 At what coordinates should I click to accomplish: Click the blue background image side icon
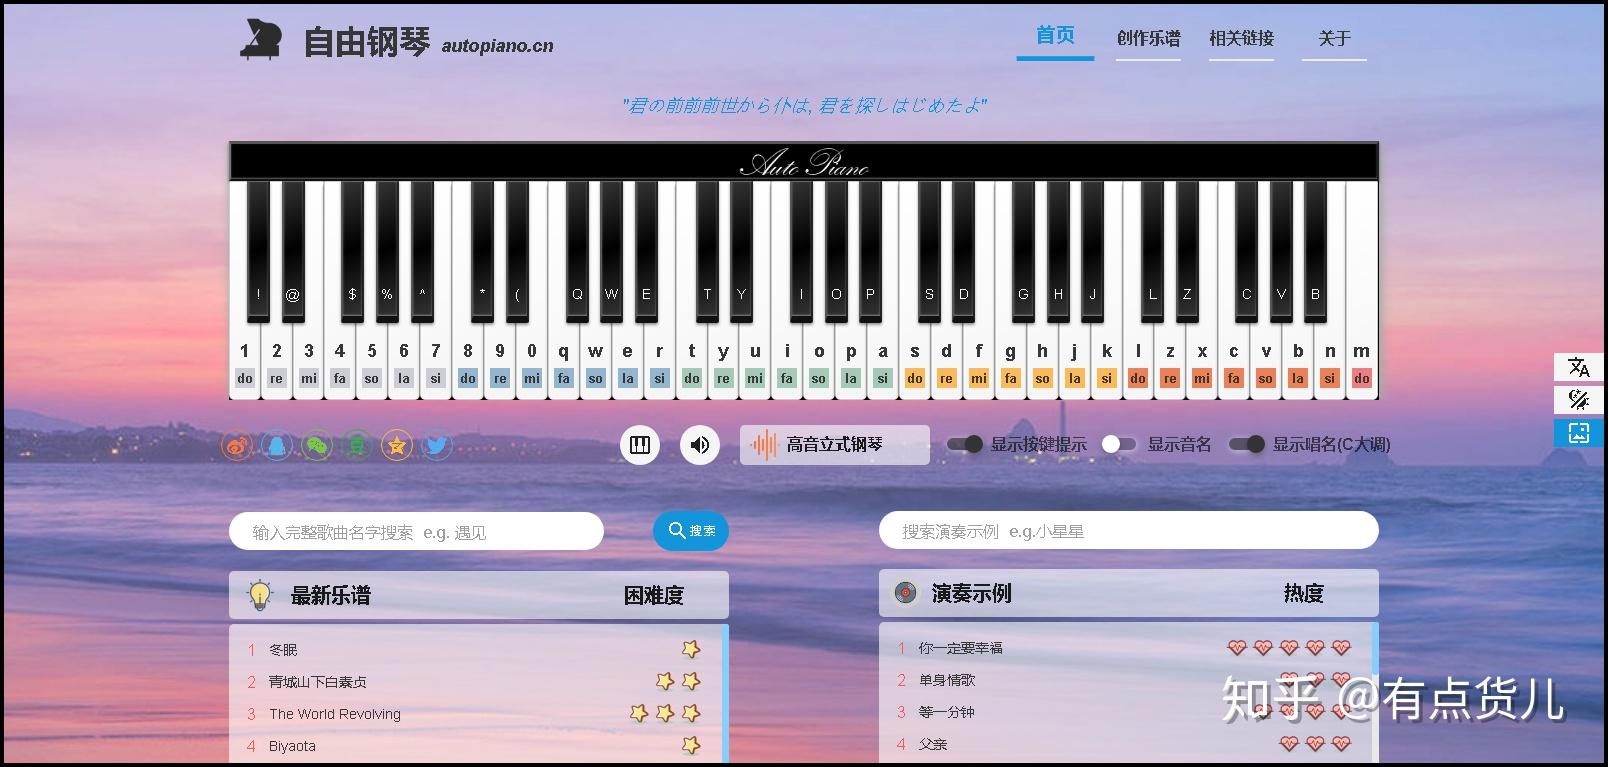(1579, 433)
